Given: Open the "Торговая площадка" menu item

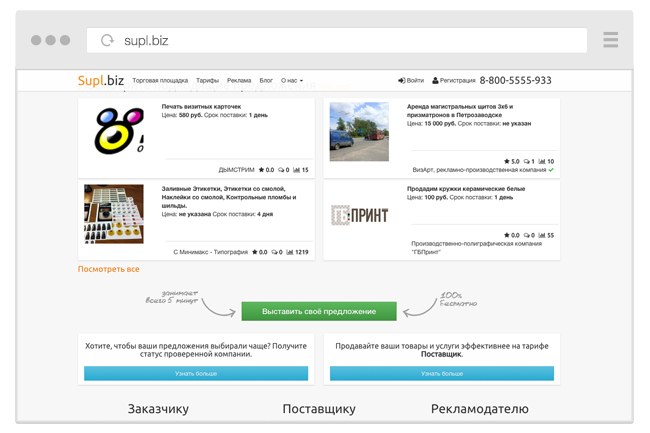Looking at the screenshot, I should point(160,80).
